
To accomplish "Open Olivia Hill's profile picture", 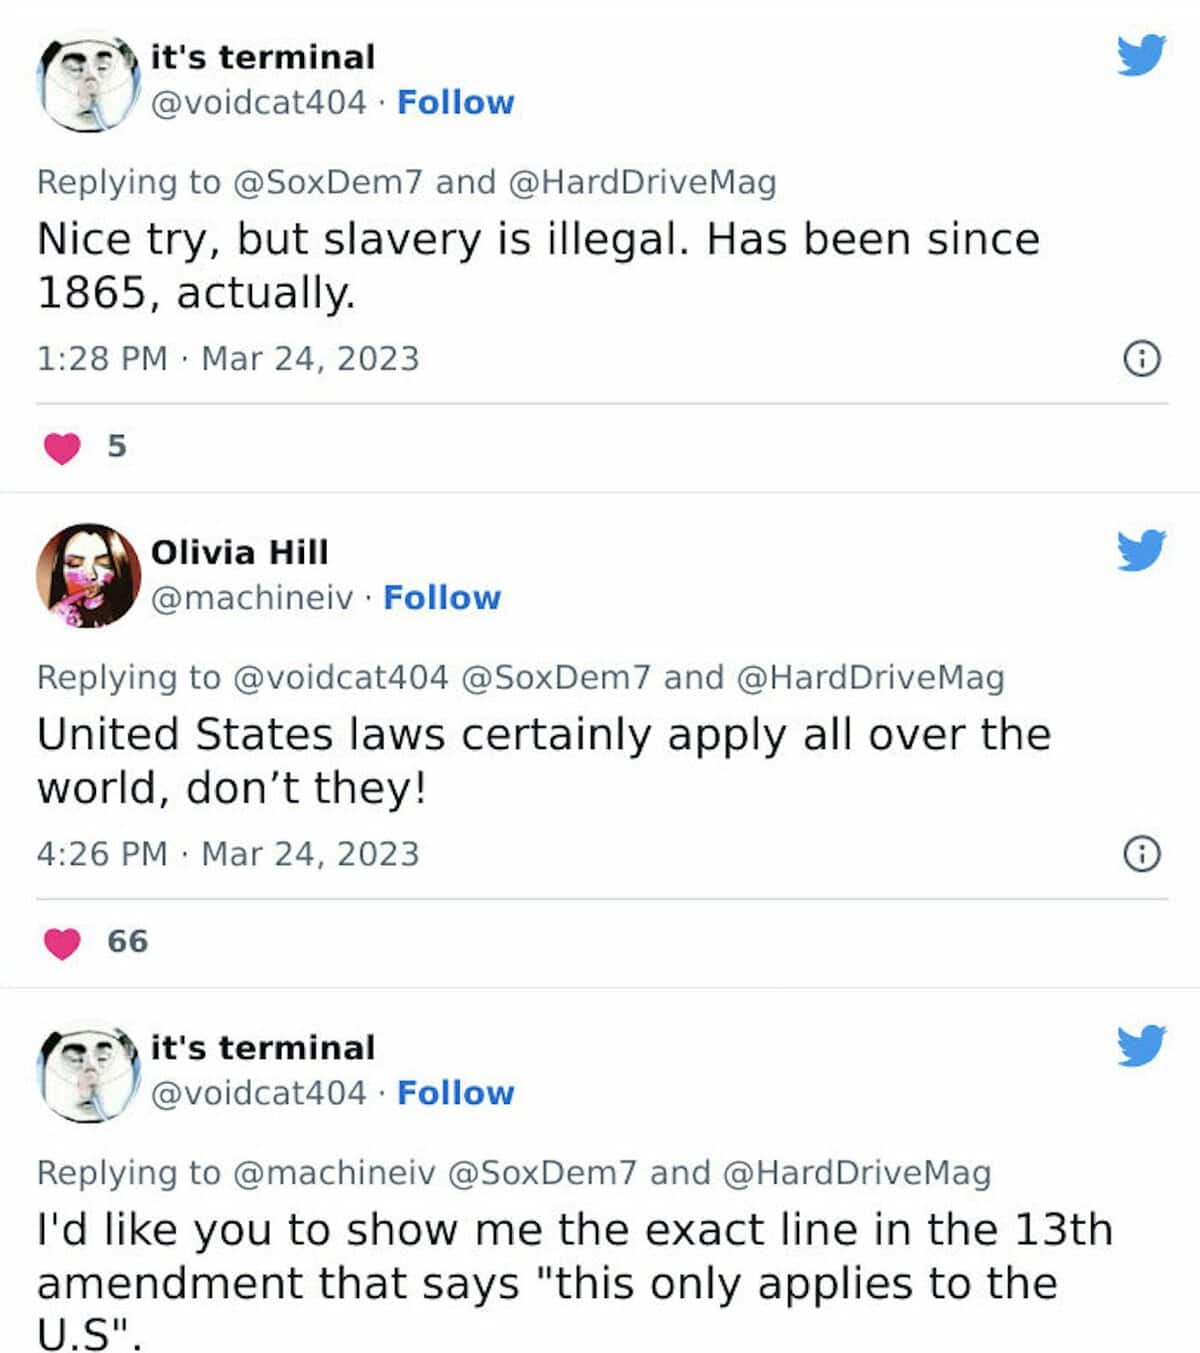I will tap(88, 576).
